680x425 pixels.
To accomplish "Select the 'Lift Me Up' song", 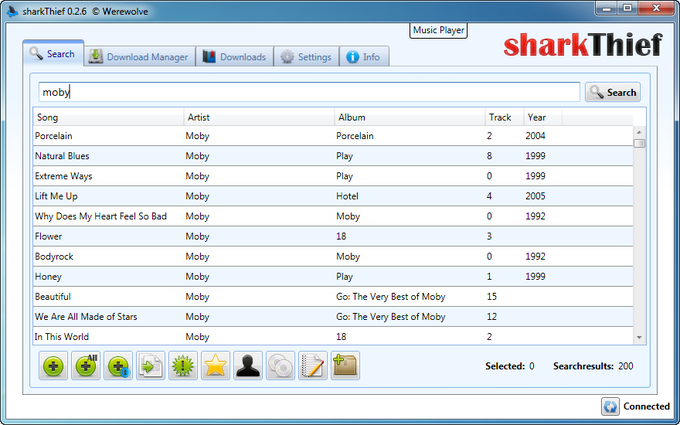I will (x=333, y=196).
